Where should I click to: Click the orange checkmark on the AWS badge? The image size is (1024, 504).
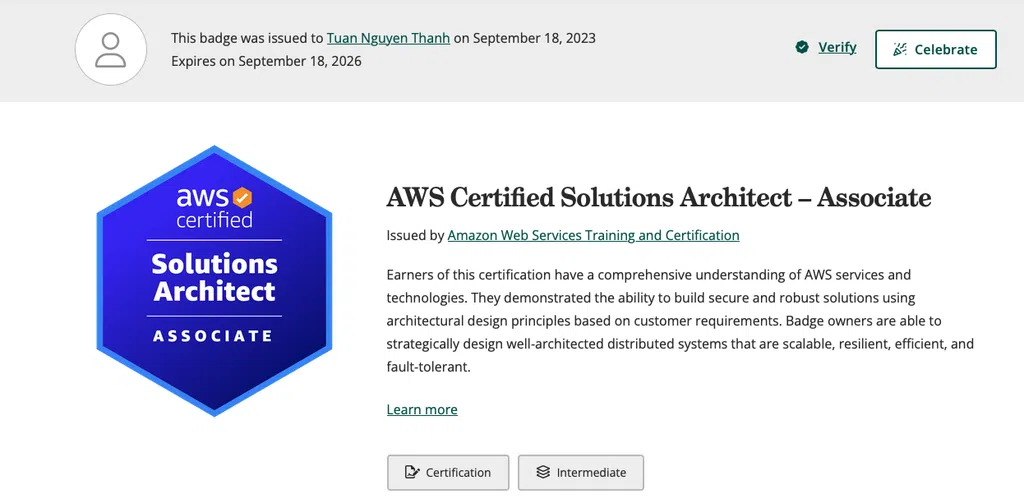pyautogui.click(x=242, y=196)
